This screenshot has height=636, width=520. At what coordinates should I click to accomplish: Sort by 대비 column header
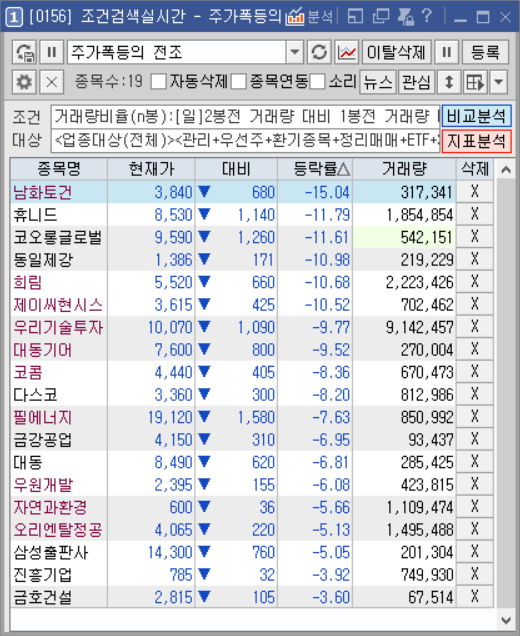point(236,169)
